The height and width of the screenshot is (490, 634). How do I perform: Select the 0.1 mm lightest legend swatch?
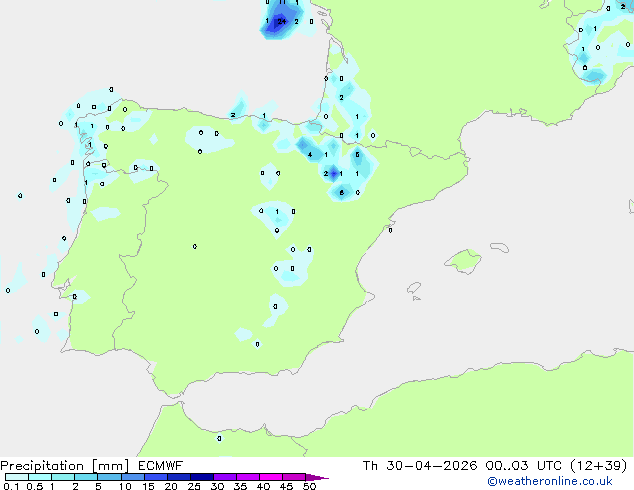point(17,477)
